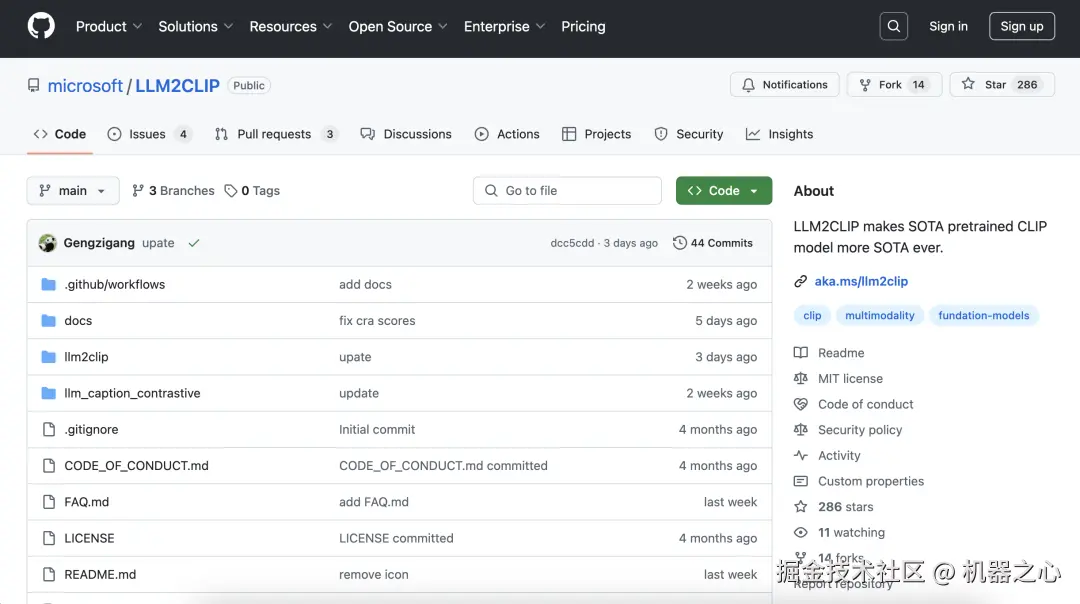
Task: Open the llm_caption_contrastive folder name
Action: coord(132,393)
